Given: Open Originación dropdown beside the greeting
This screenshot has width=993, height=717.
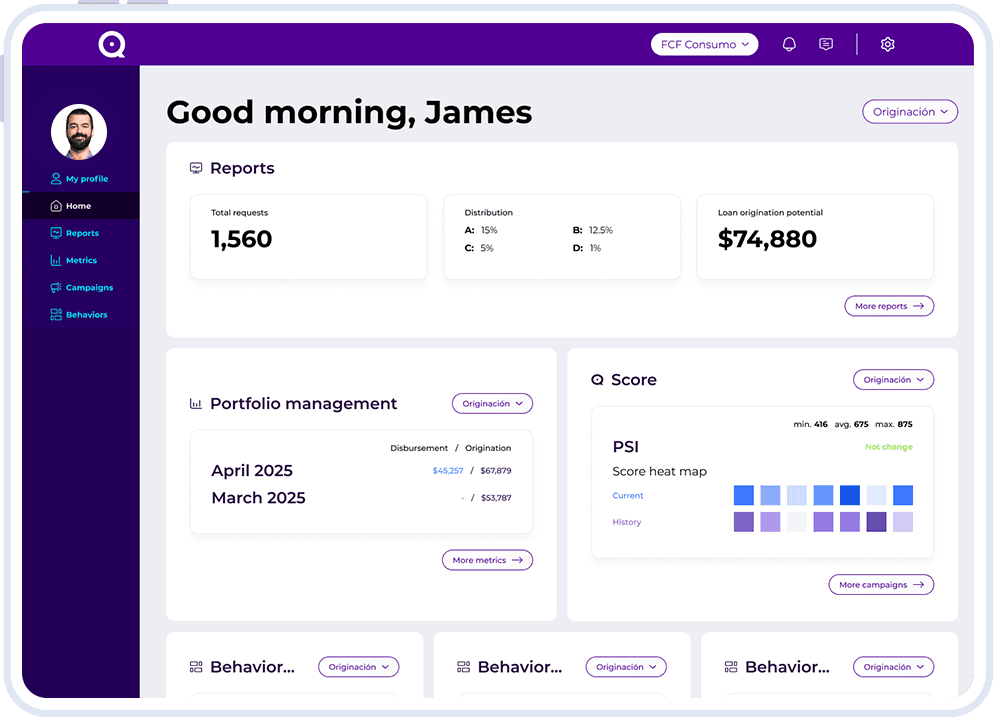Looking at the screenshot, I should 909,111.
